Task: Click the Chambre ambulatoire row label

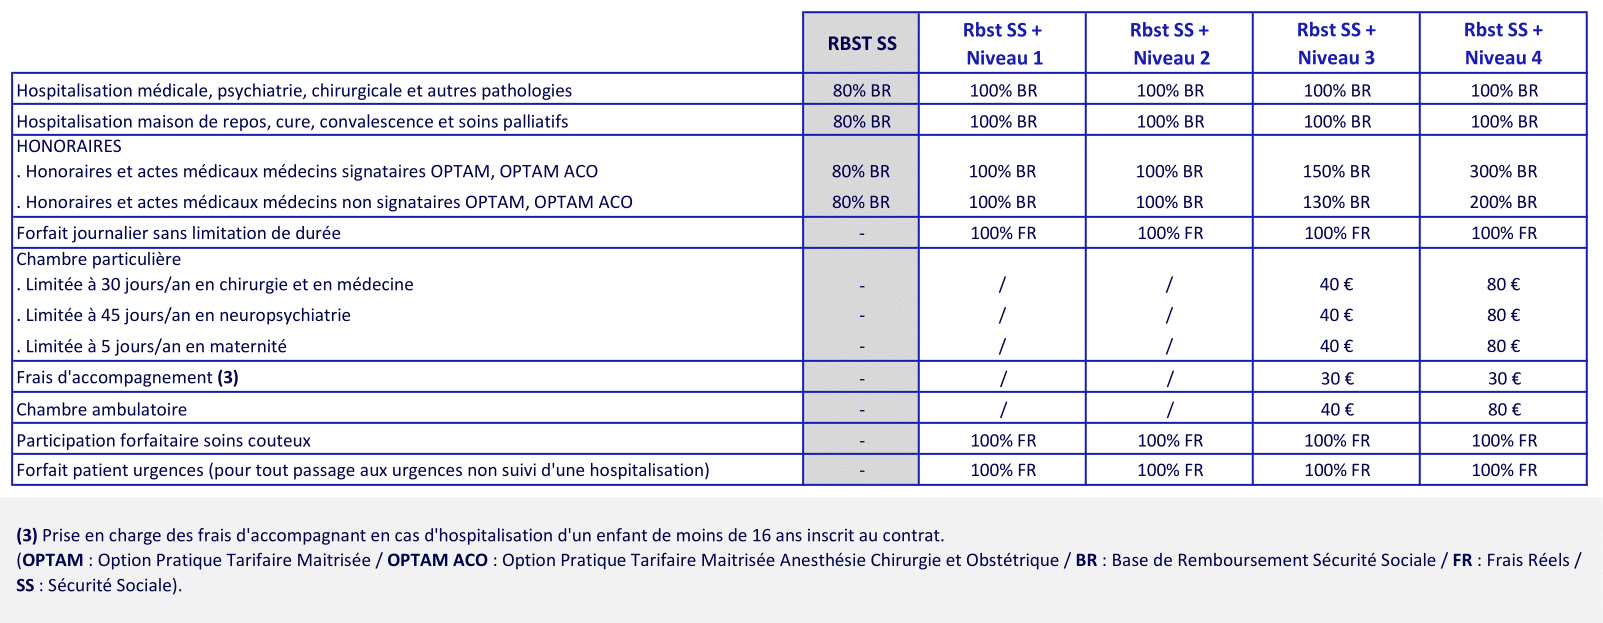Action: [x=102, y=409]
